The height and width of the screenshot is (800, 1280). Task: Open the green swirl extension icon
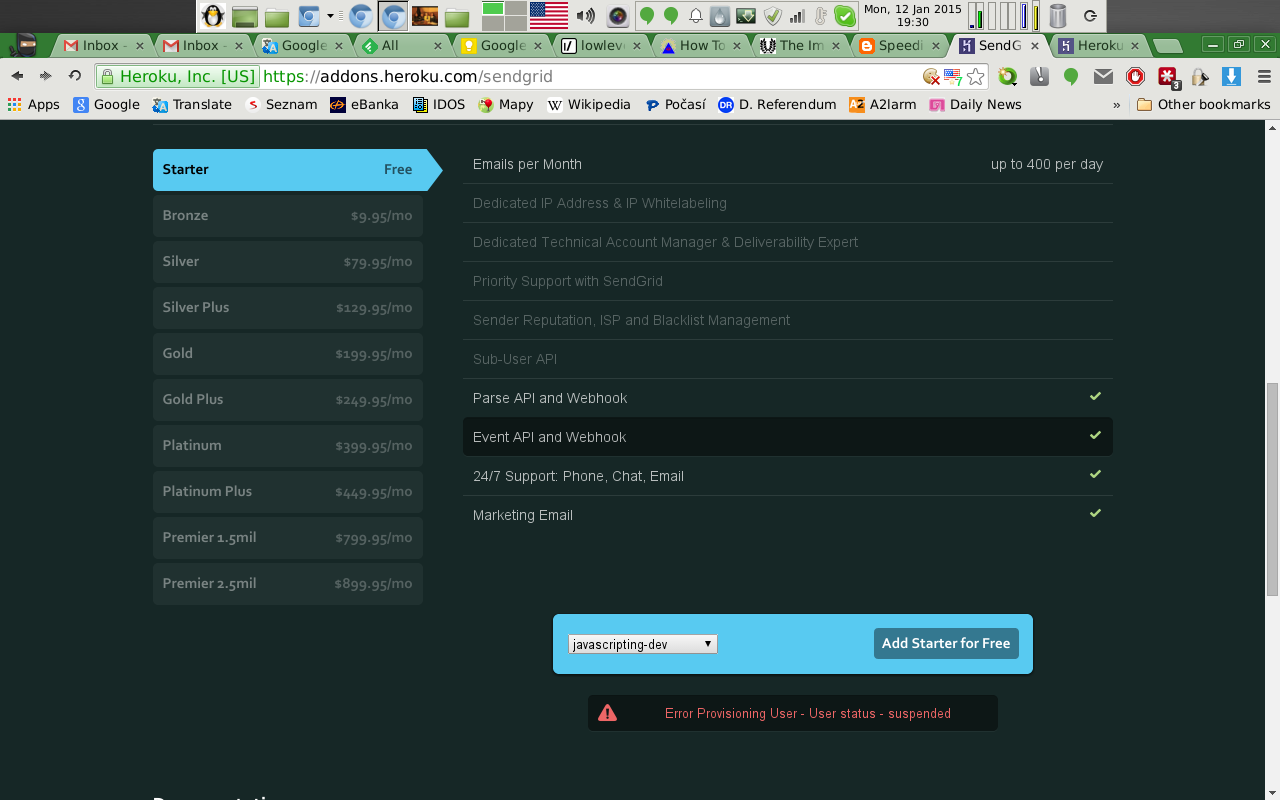(x=1008, y=76)
